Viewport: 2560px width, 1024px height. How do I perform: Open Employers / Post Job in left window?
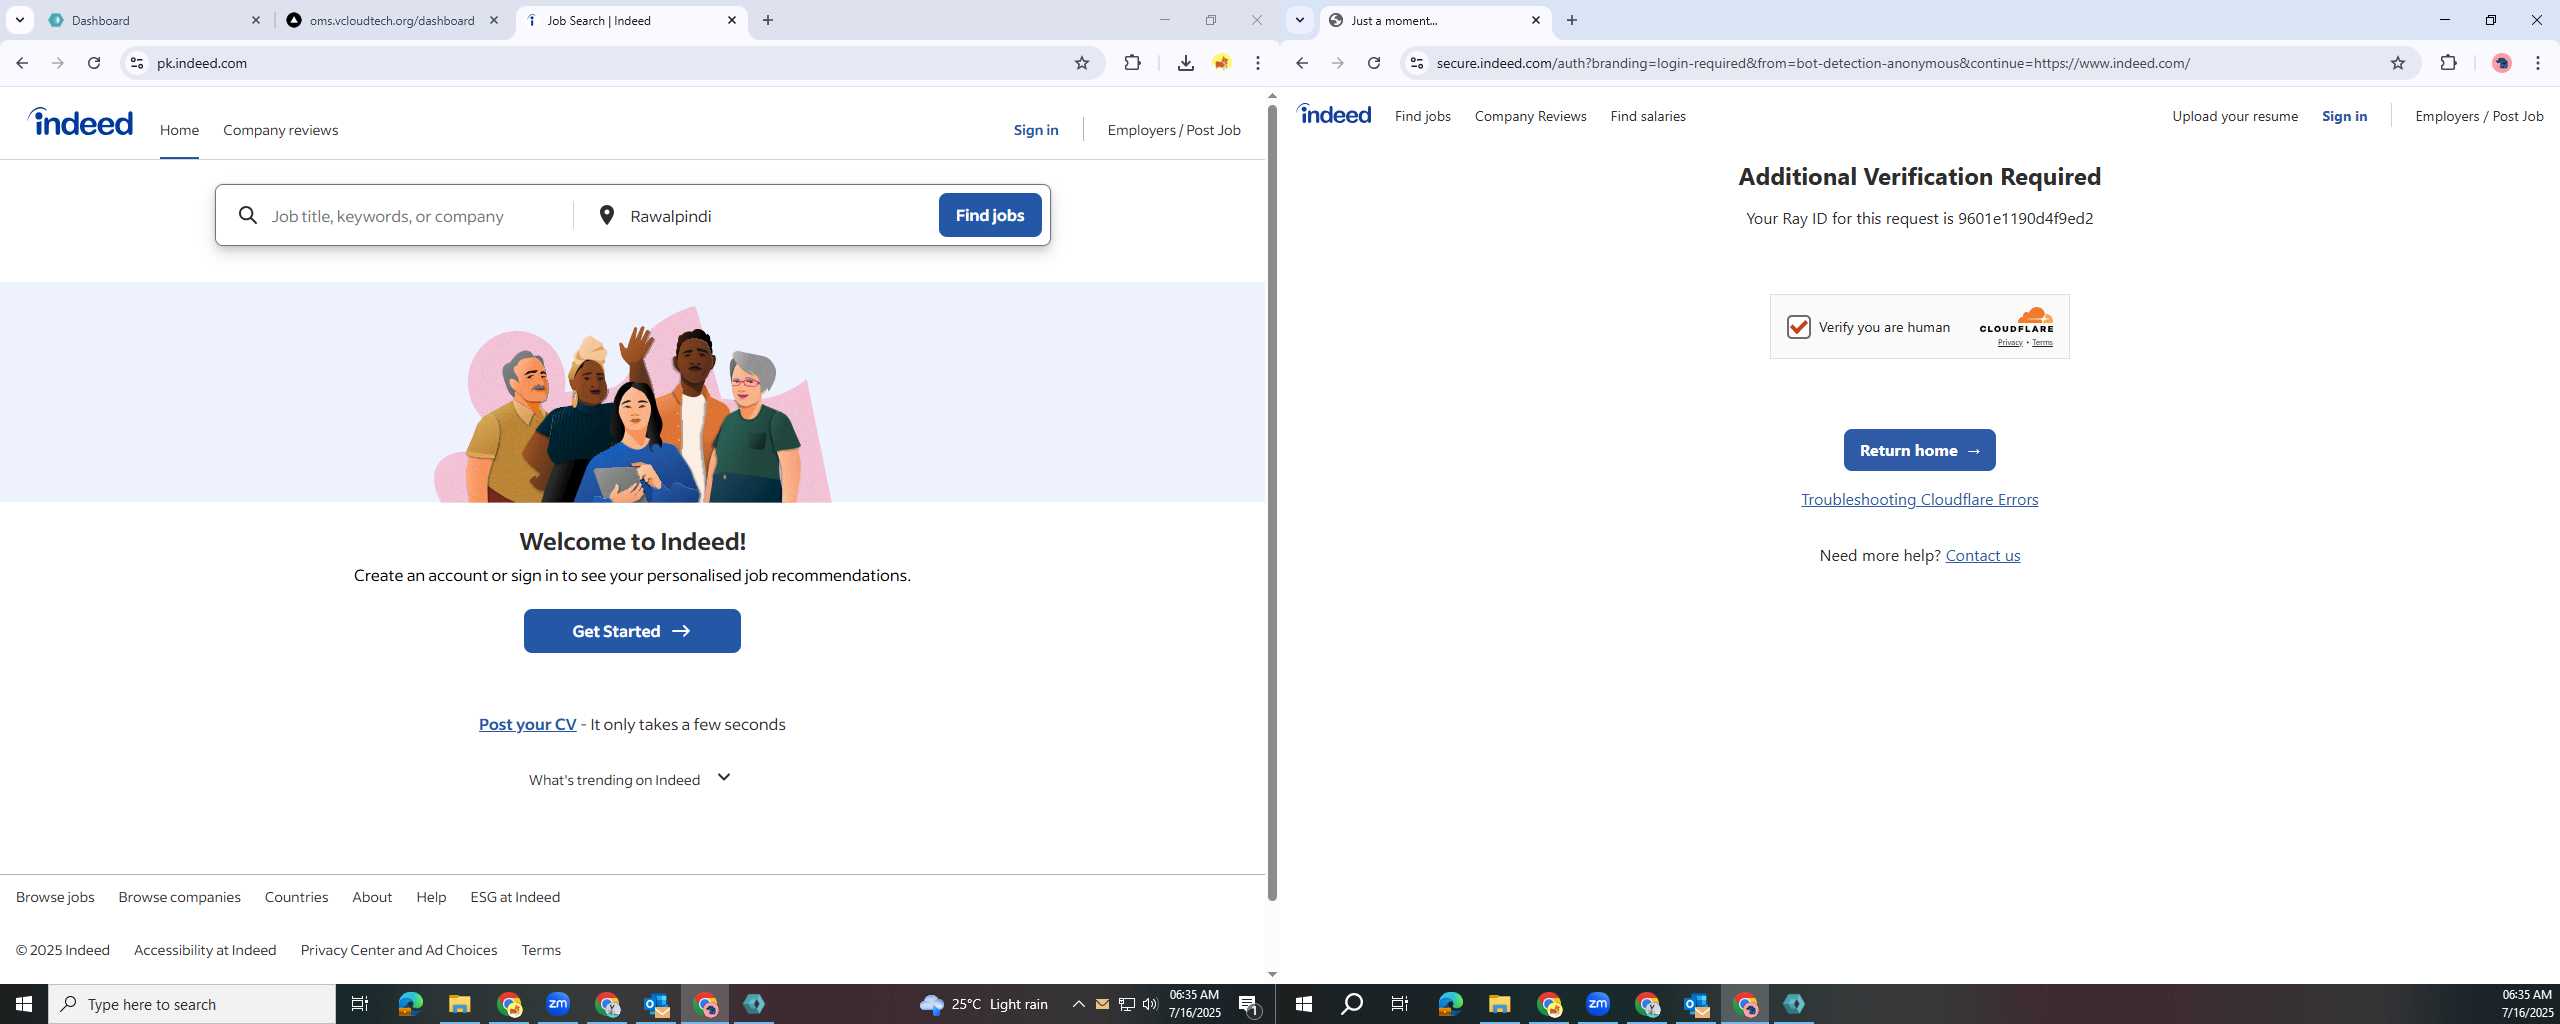tap(1173, 130)
